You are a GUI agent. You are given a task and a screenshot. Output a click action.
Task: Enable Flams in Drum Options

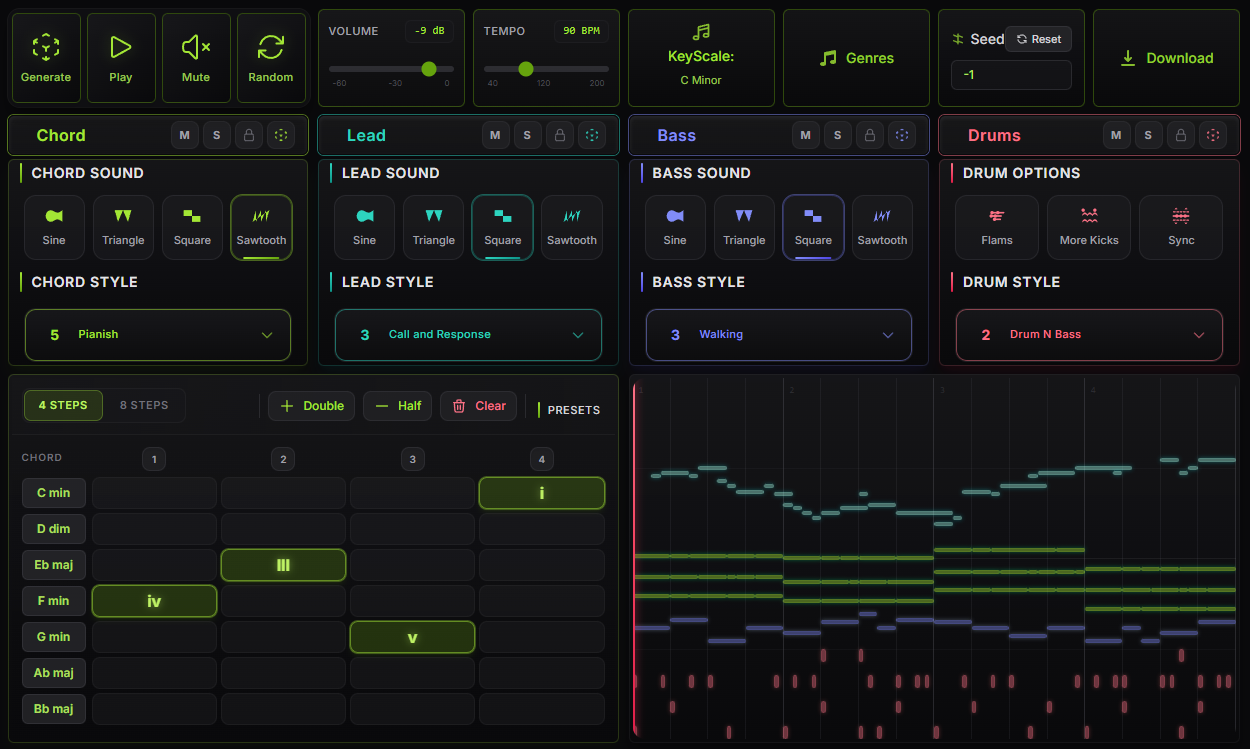click(x=996, y=227)
